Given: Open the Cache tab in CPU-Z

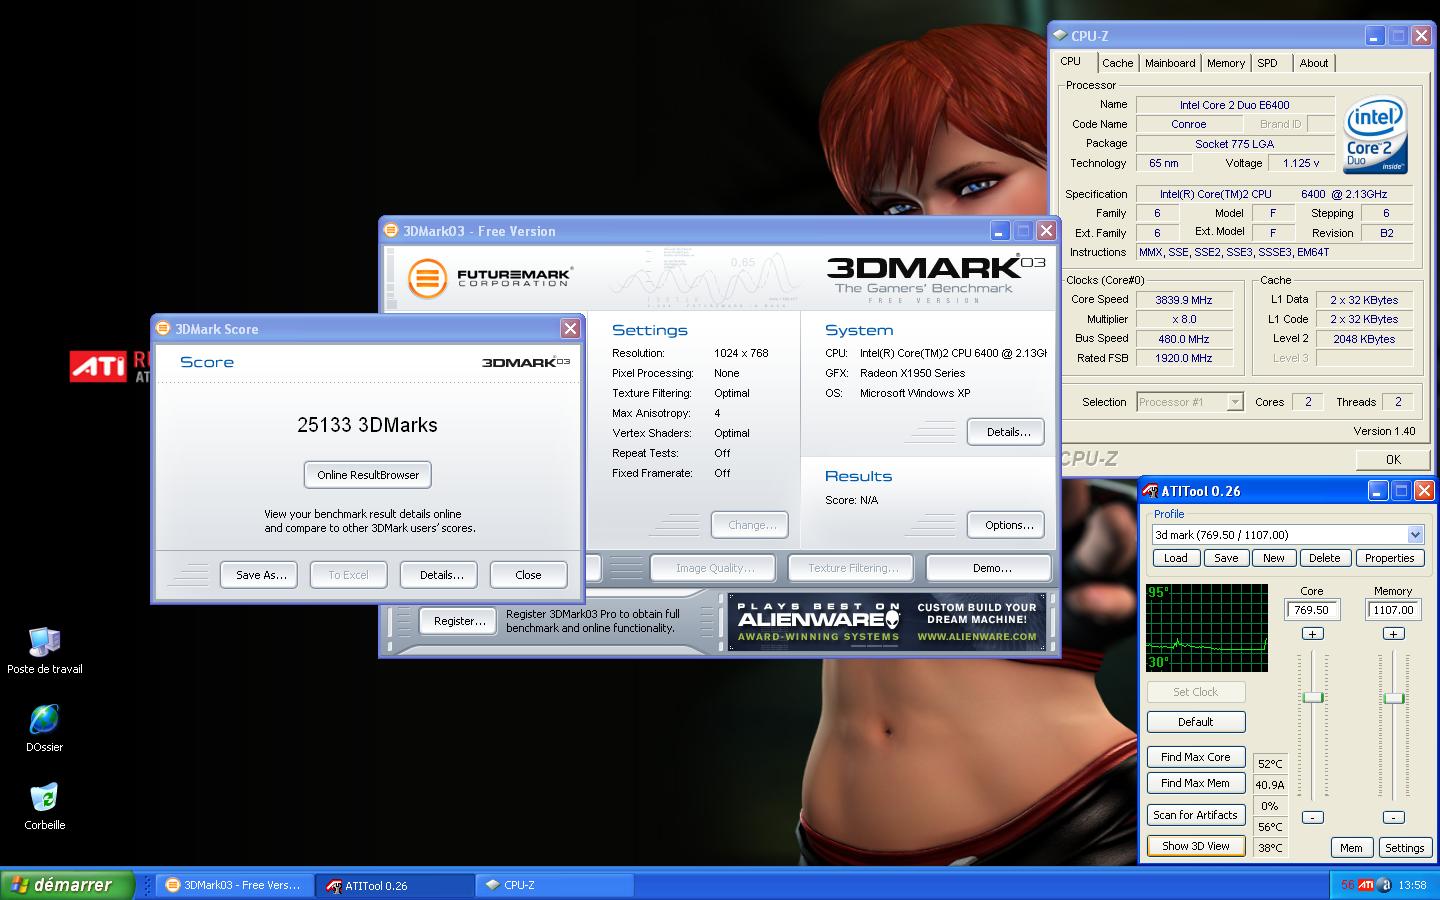Looking at the screenshot, I should [1117, 63].
